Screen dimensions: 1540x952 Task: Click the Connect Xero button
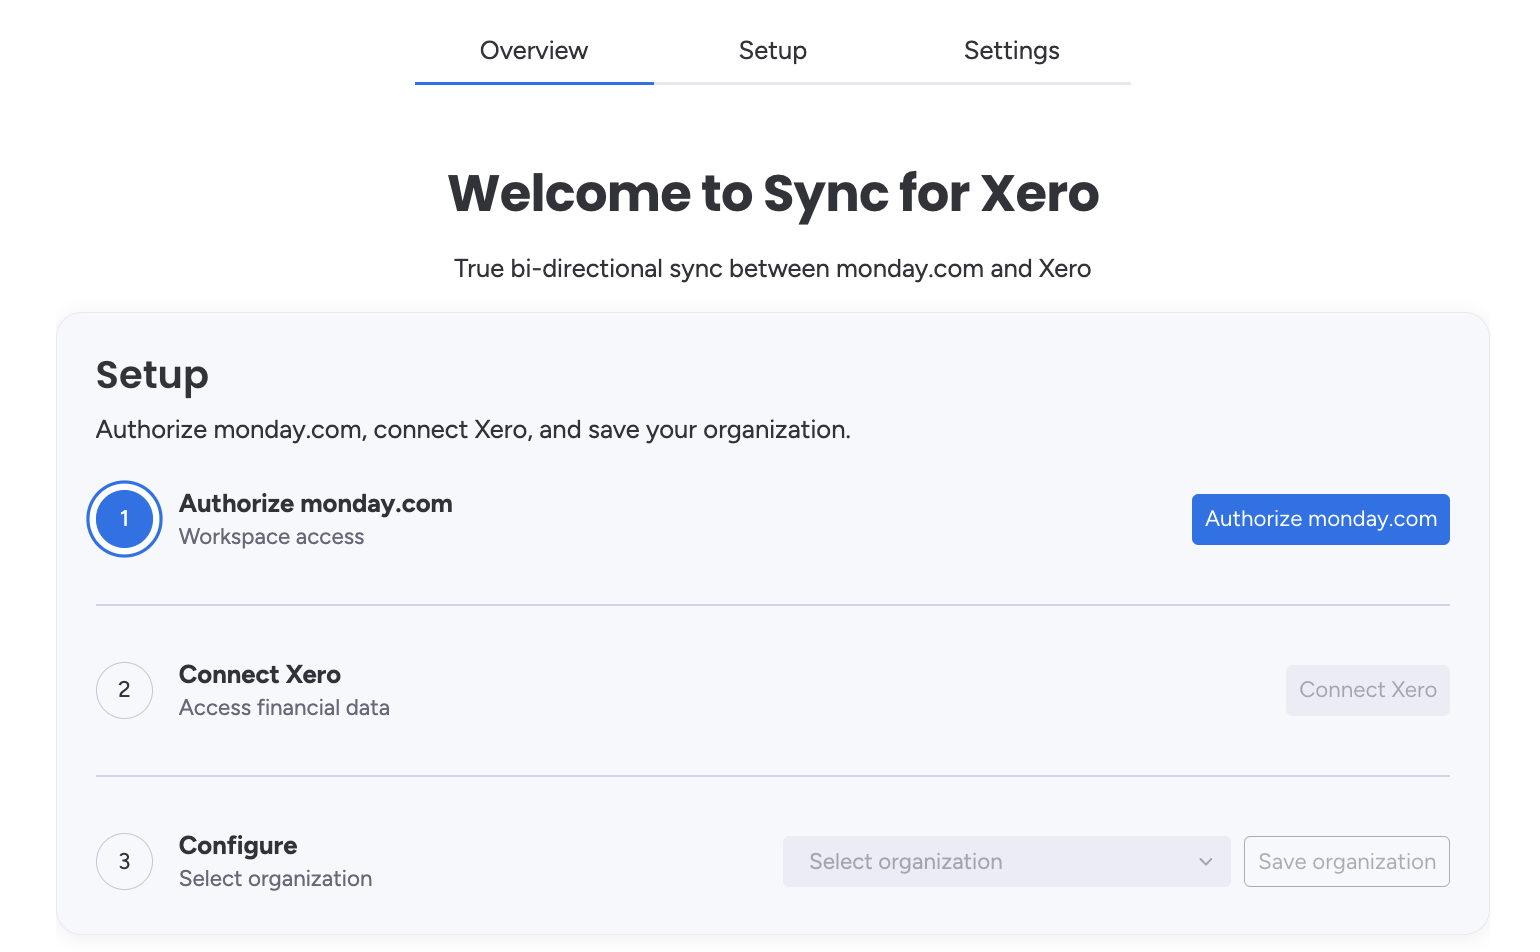pos(1367,690)
